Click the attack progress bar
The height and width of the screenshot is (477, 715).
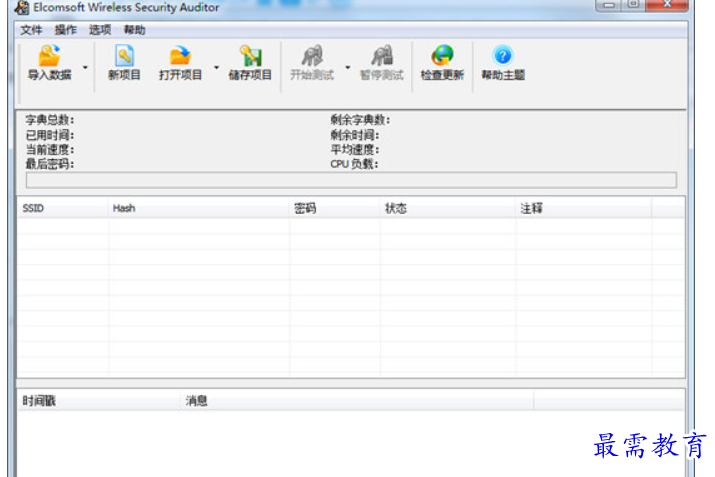[351, 180]
